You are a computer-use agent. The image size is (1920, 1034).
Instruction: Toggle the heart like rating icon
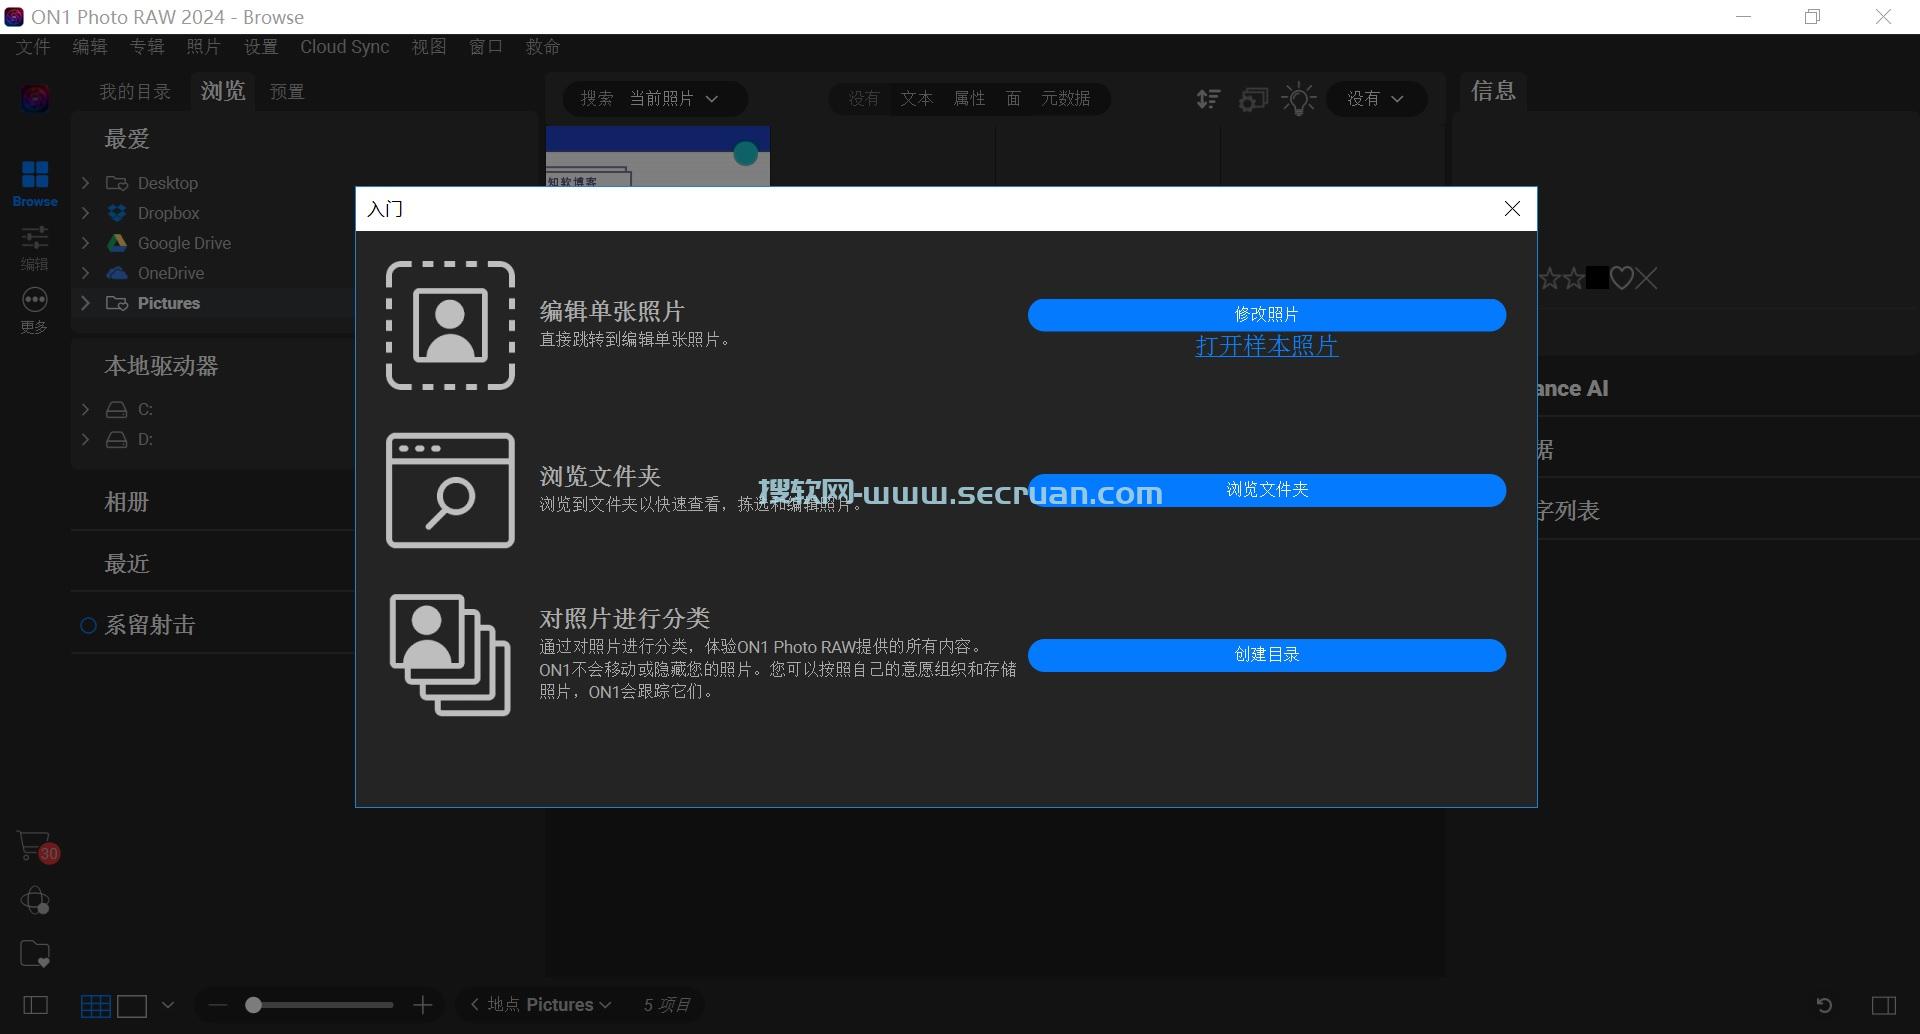coord(1622,278)
